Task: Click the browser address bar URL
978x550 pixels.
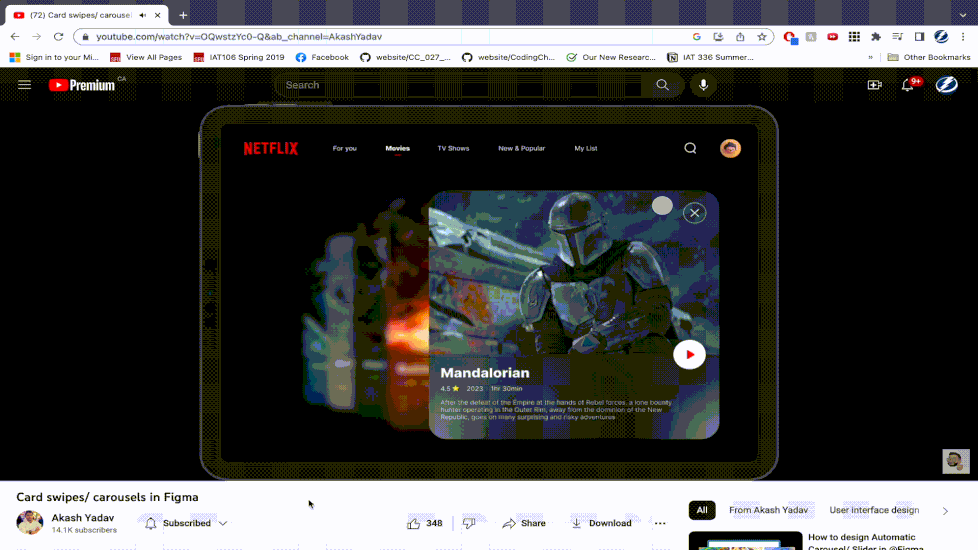Action: click(239, 37)
